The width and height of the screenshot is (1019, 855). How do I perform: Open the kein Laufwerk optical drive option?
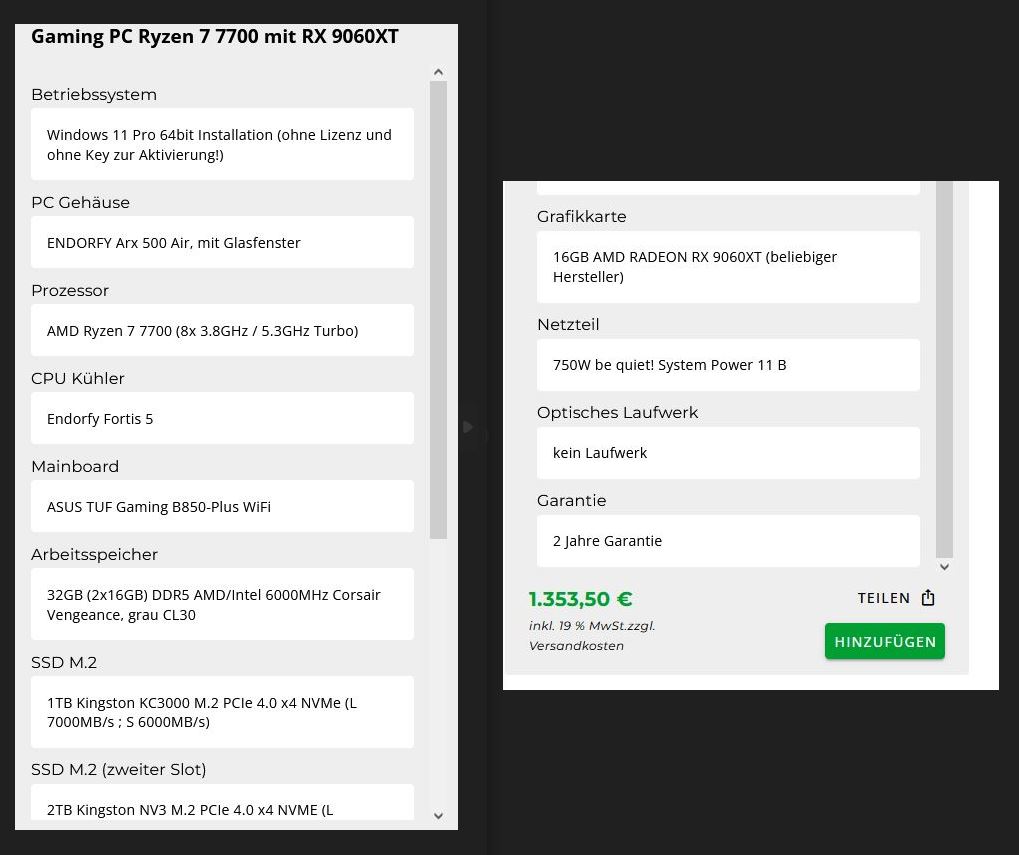pos(729,453)
